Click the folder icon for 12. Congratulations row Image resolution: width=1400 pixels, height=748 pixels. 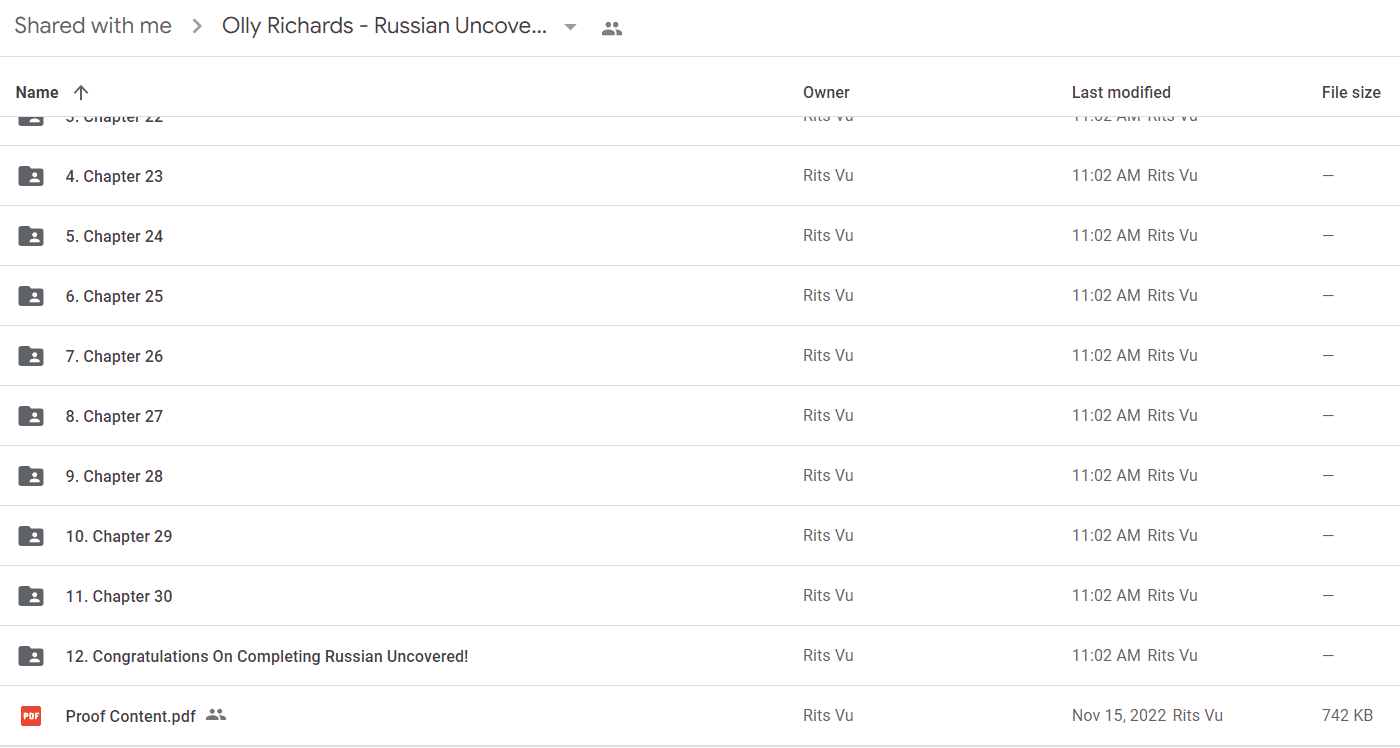[31, 656]
